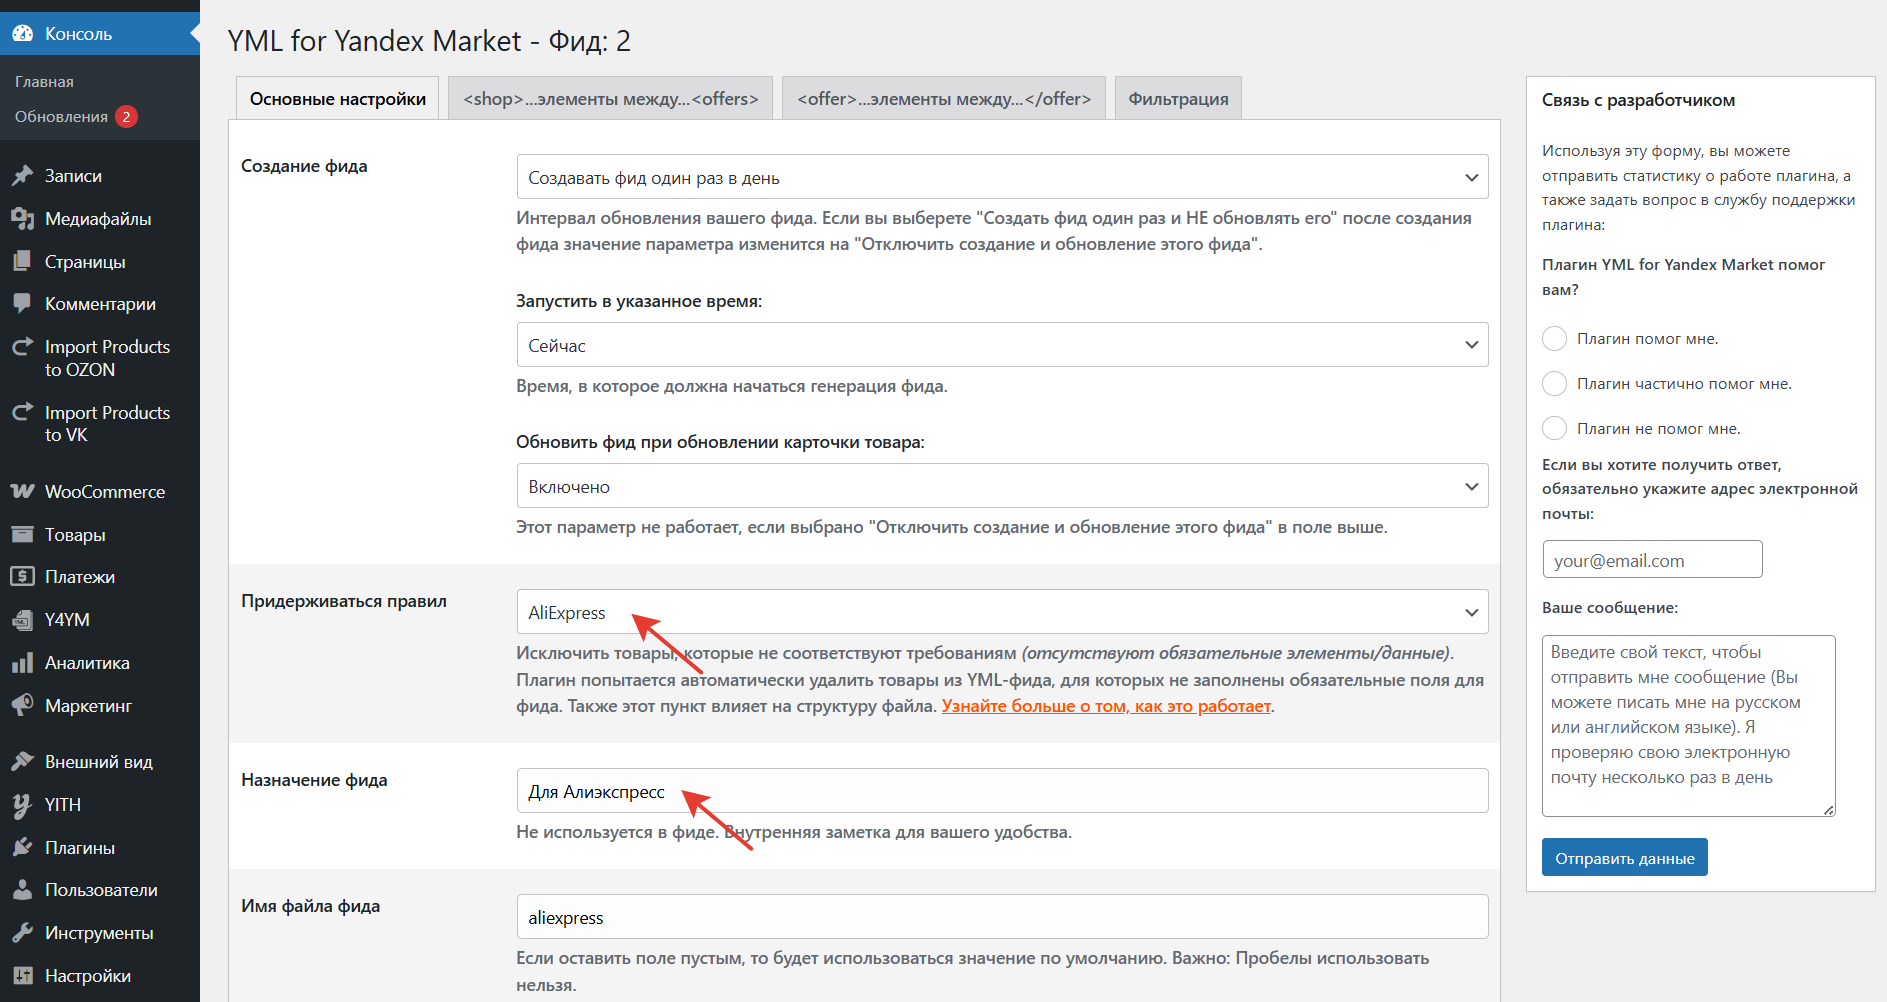Click the Payments icon in sidebar
Viewport: 1887px width, 1002px height.
(22, 577)
